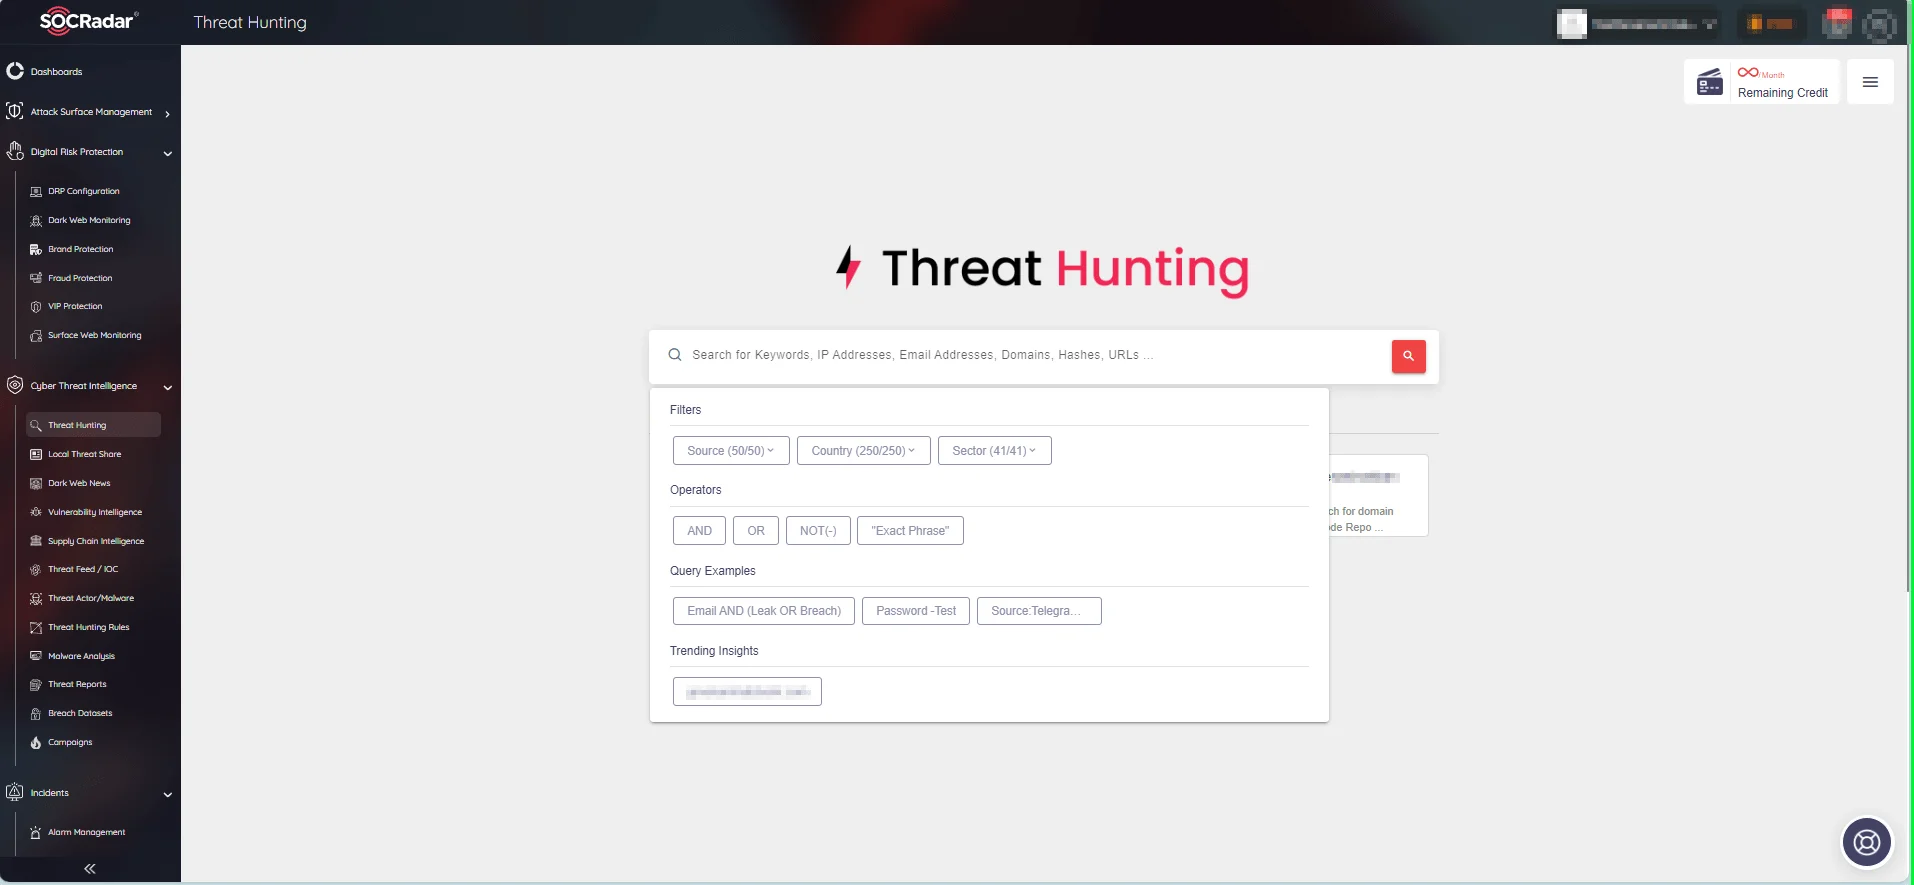Click the Brand Protection icon
1914x885 pixels.
(x=36, y=250)
